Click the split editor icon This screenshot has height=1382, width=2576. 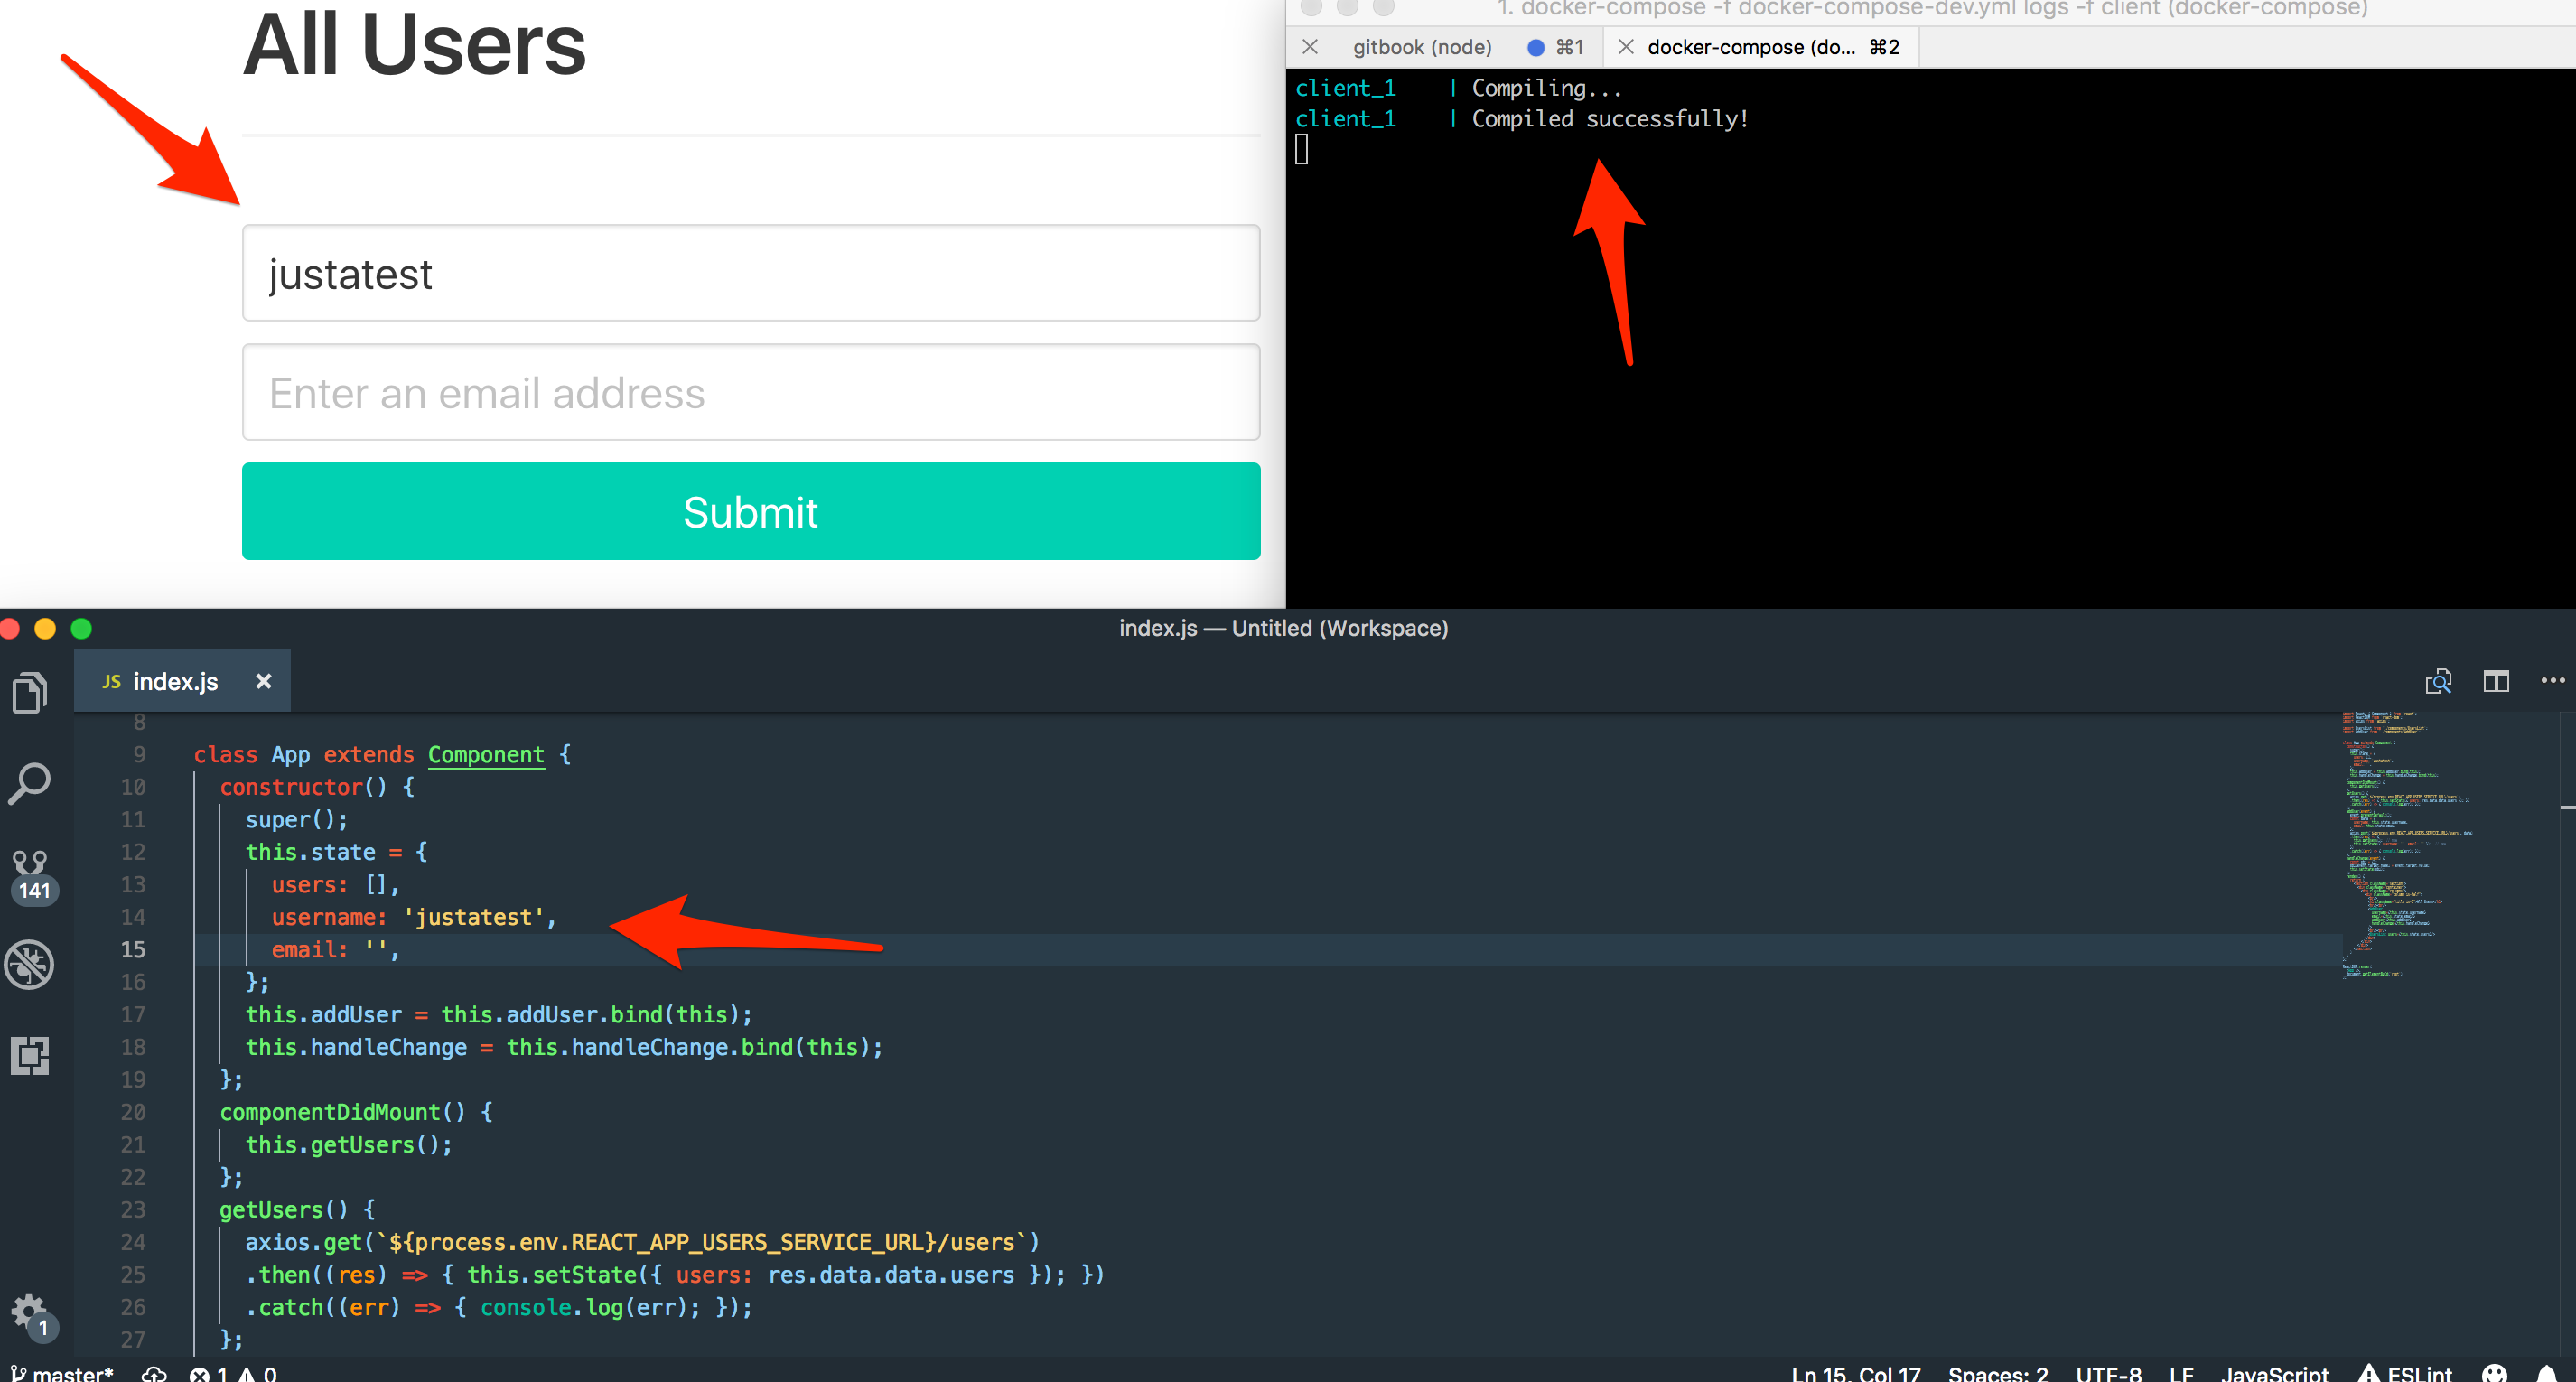pos(2496,681)
